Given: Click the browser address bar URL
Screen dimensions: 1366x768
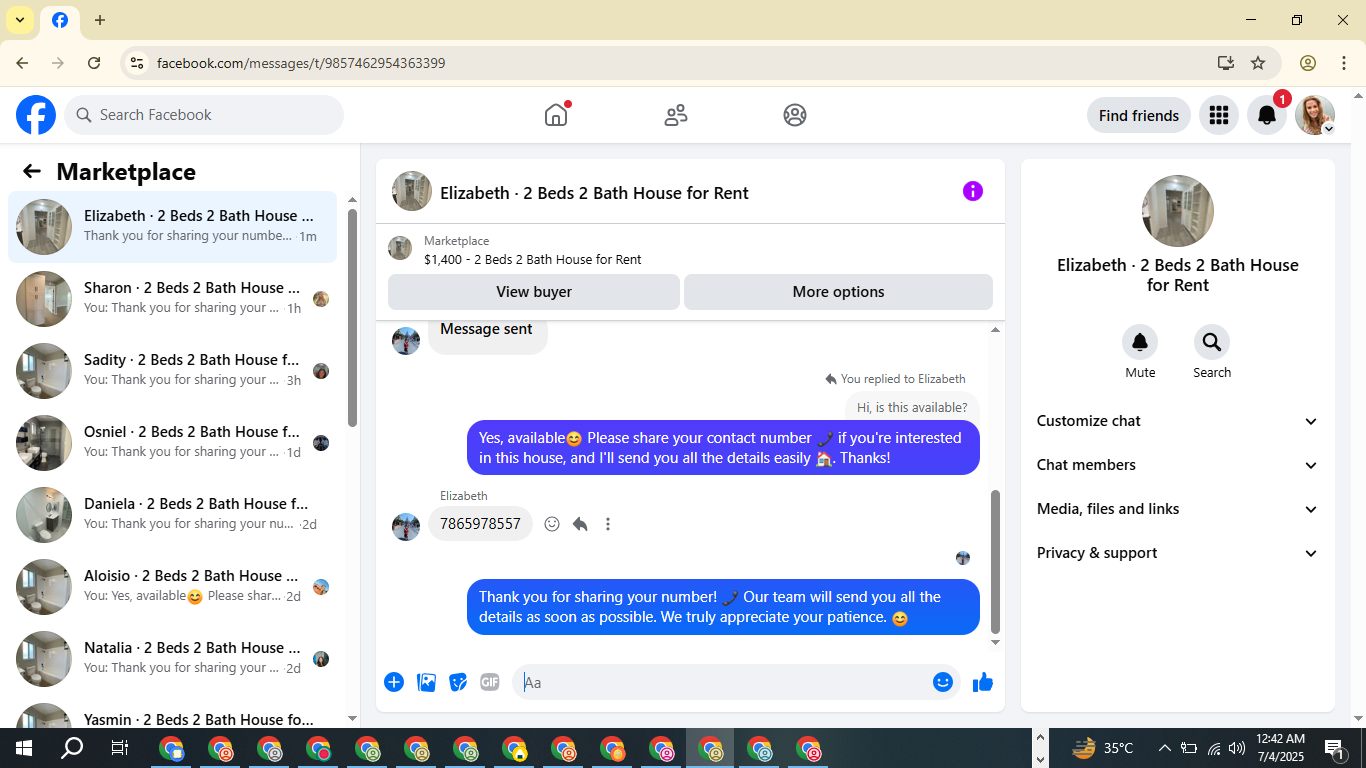Looking at the screenshot, I should (x=301, y=63).
